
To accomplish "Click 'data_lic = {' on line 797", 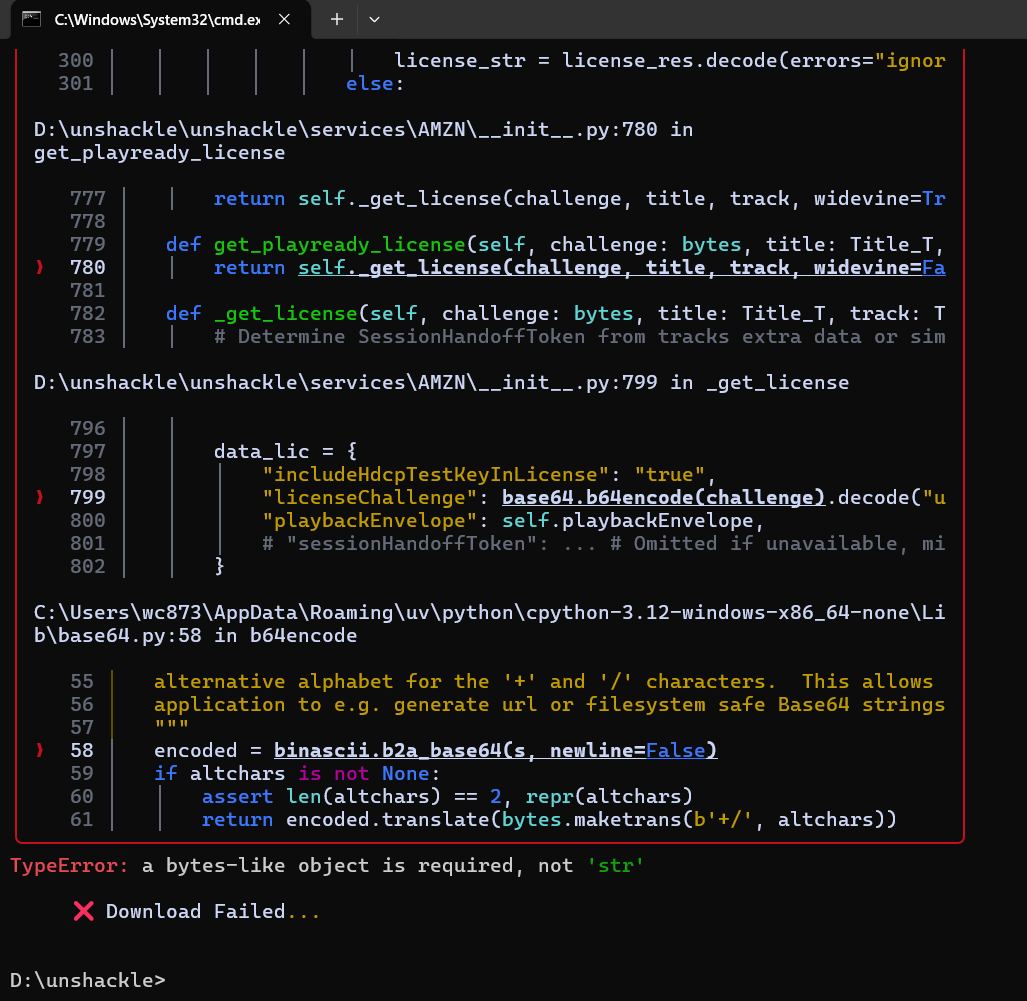I will pos(285,451).
